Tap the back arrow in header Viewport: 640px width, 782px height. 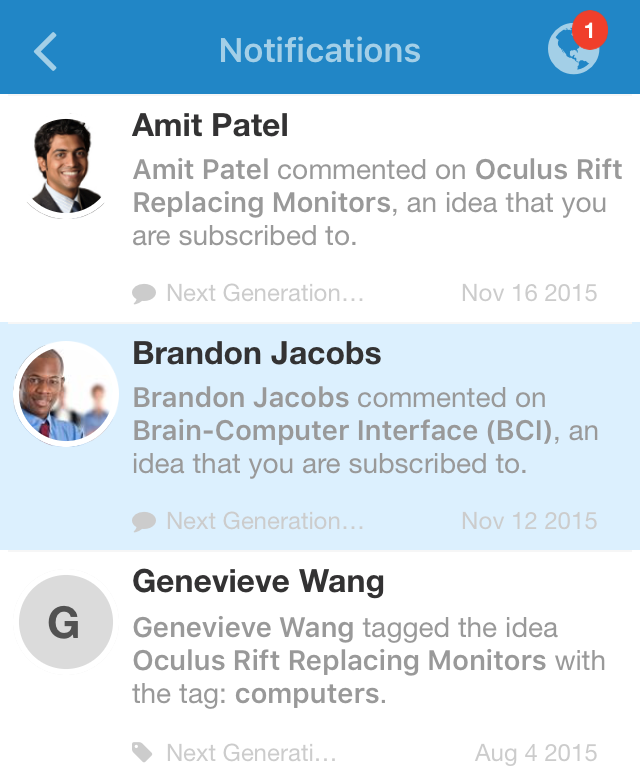(x=45, y=51)
